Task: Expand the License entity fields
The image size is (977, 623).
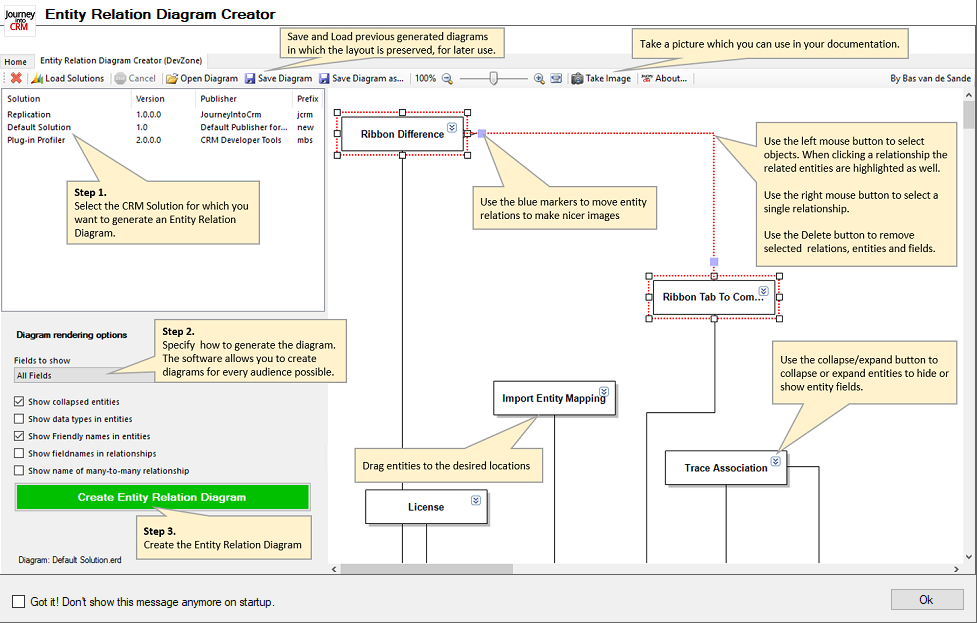Action: coord(476,500)
